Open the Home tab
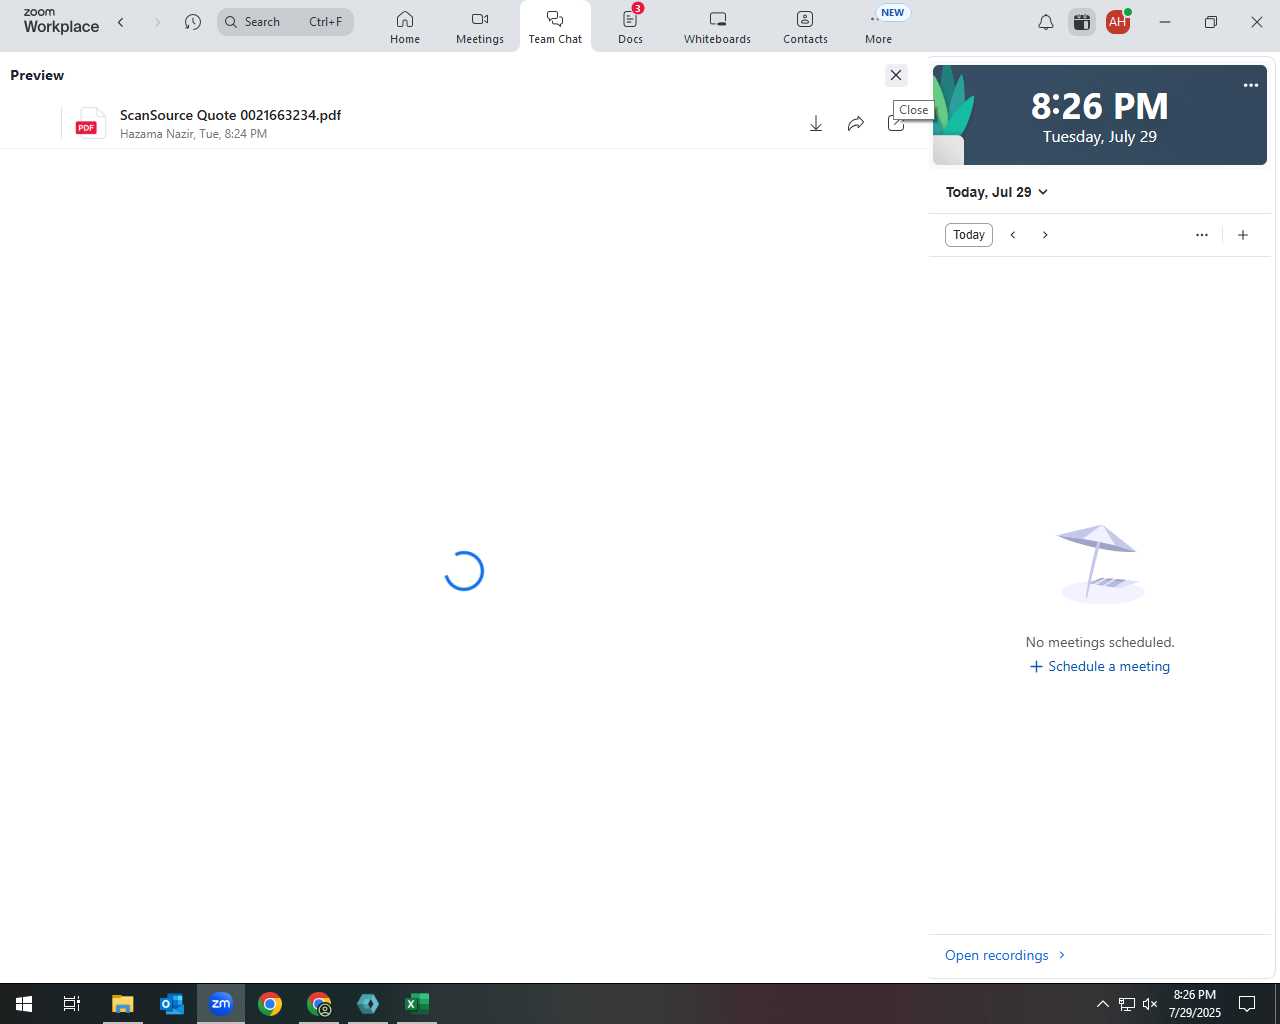 coord(405,27)
